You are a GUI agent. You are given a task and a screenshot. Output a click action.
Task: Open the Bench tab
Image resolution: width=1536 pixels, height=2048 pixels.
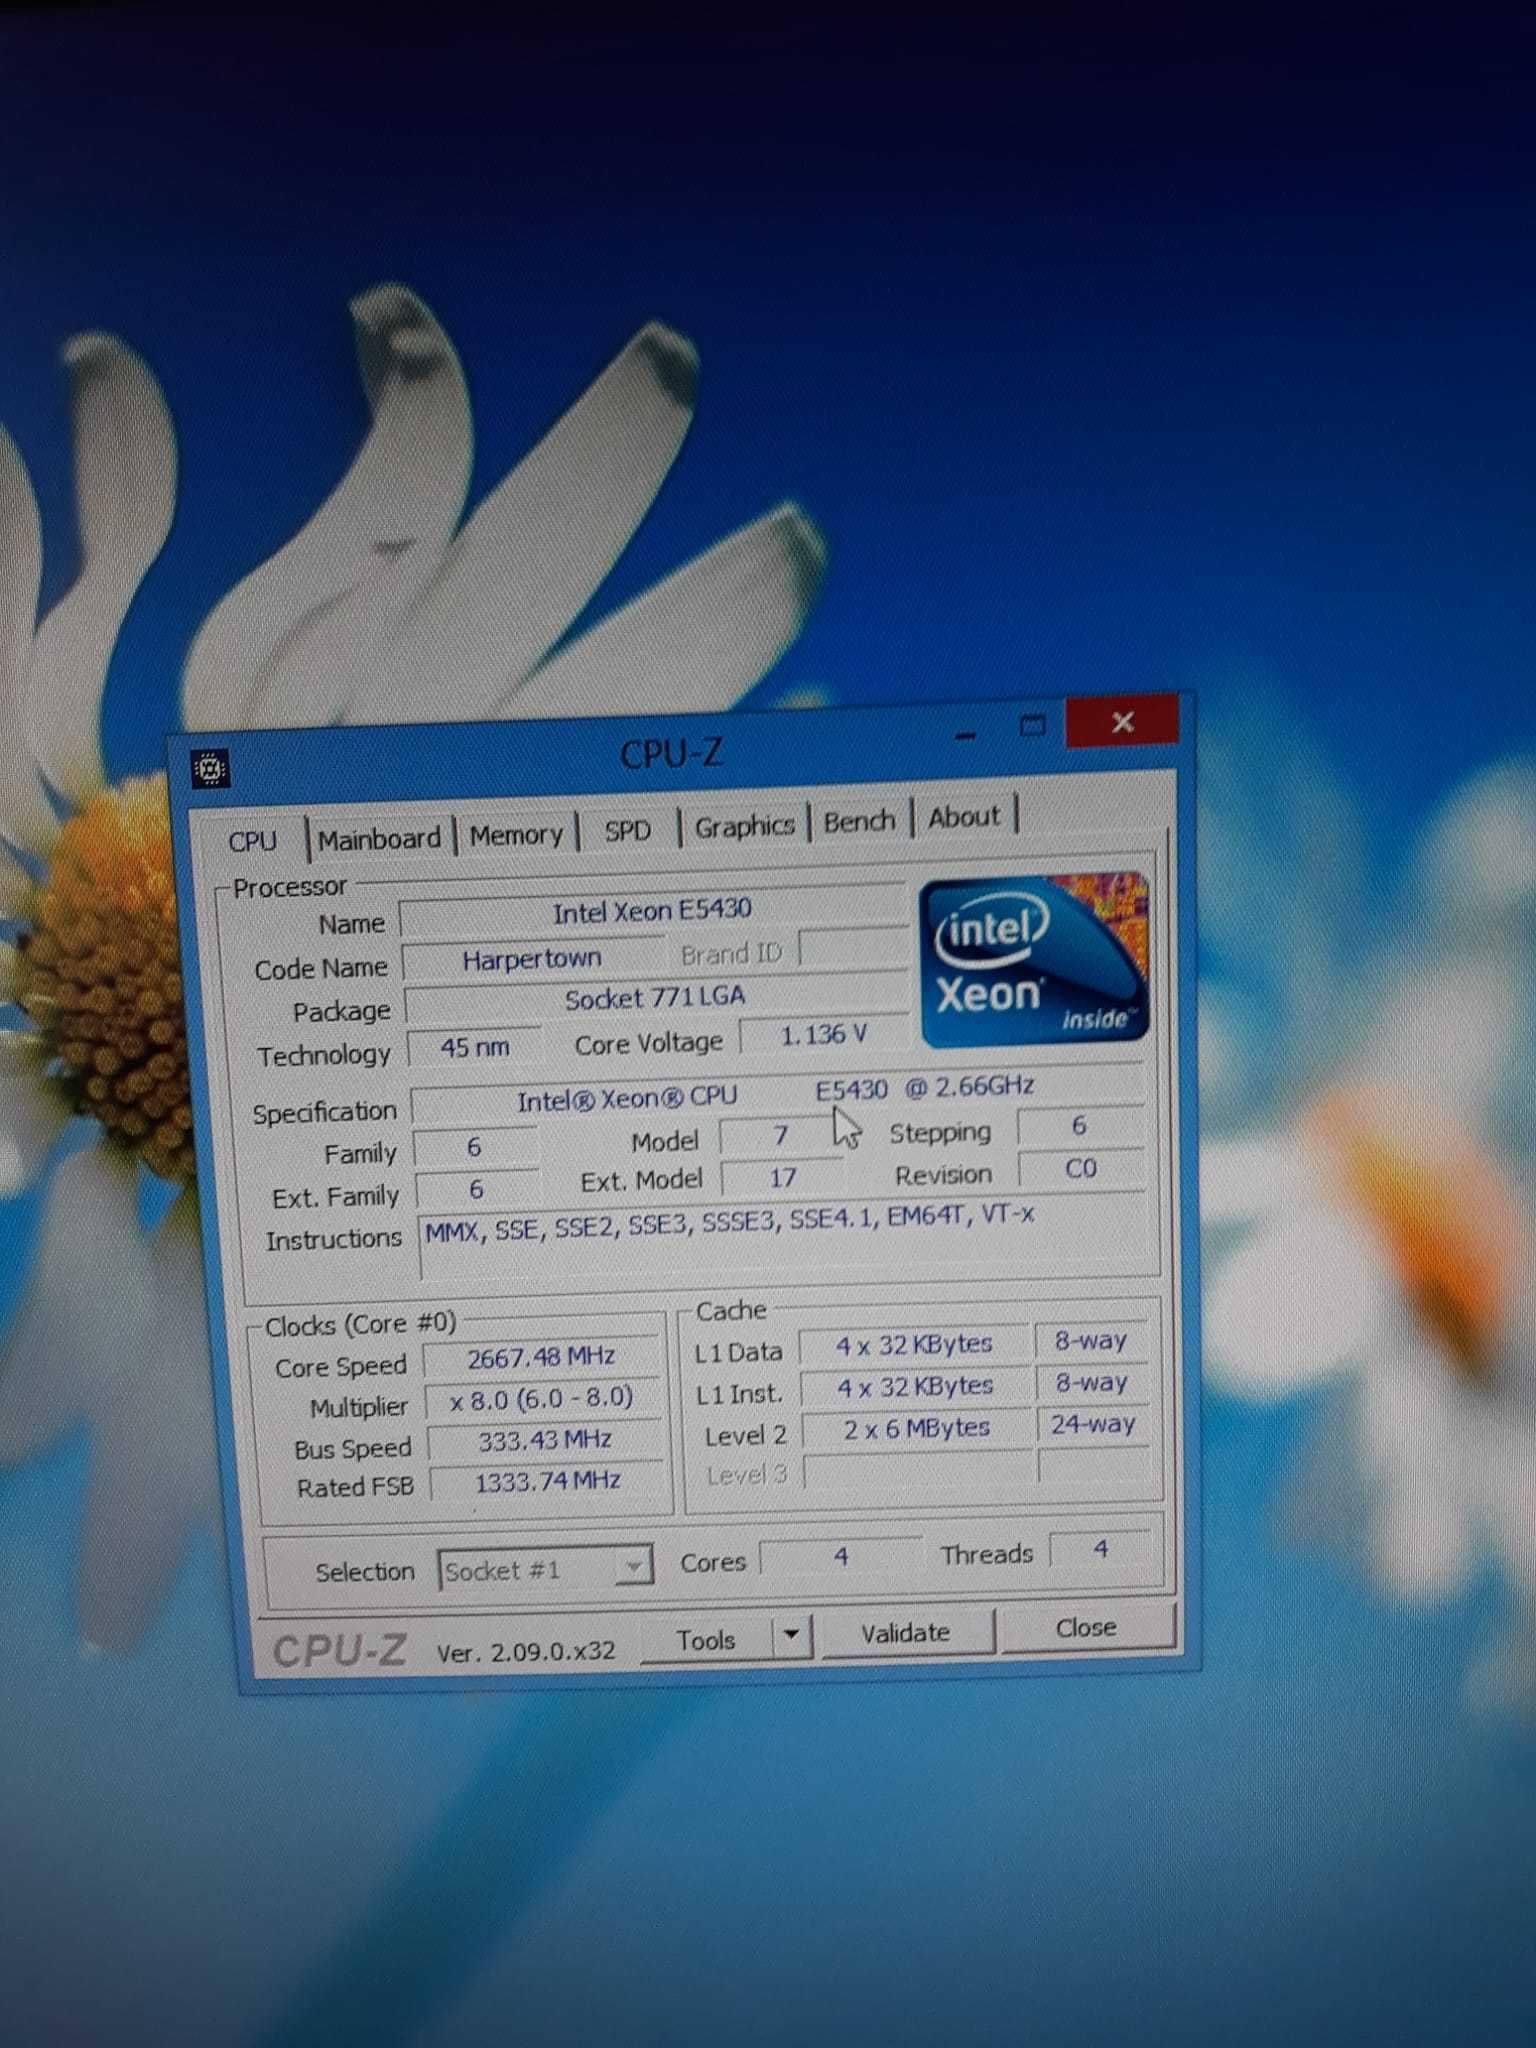tap(859, 821)
